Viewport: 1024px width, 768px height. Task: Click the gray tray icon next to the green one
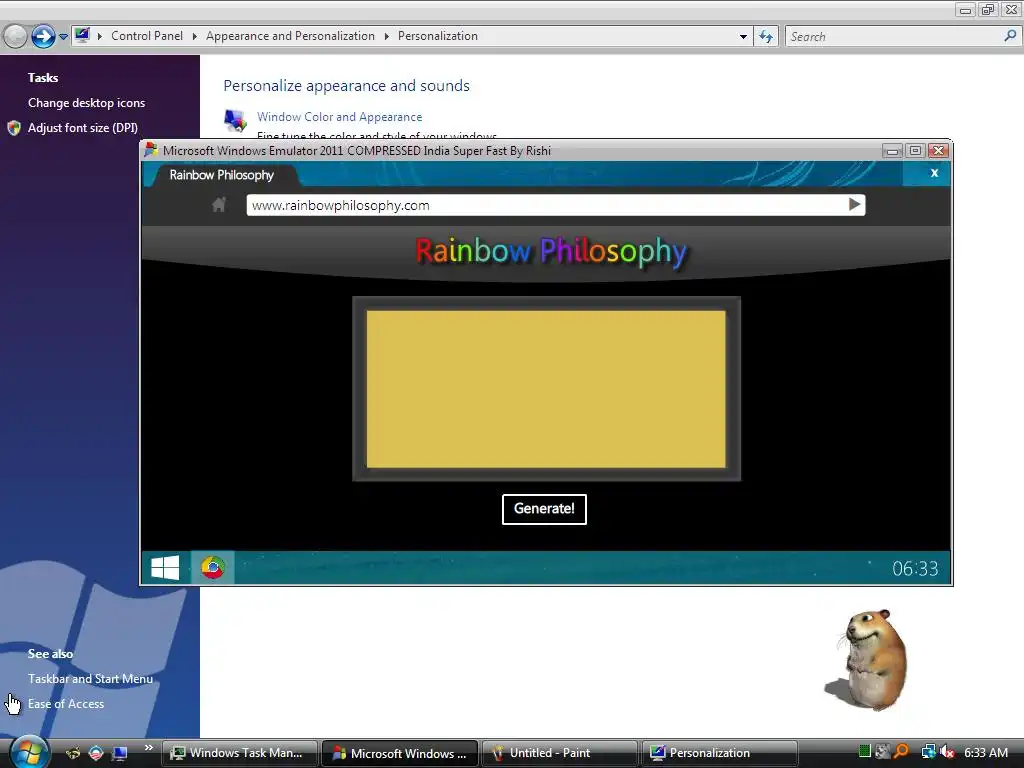[x=883, y=752]
